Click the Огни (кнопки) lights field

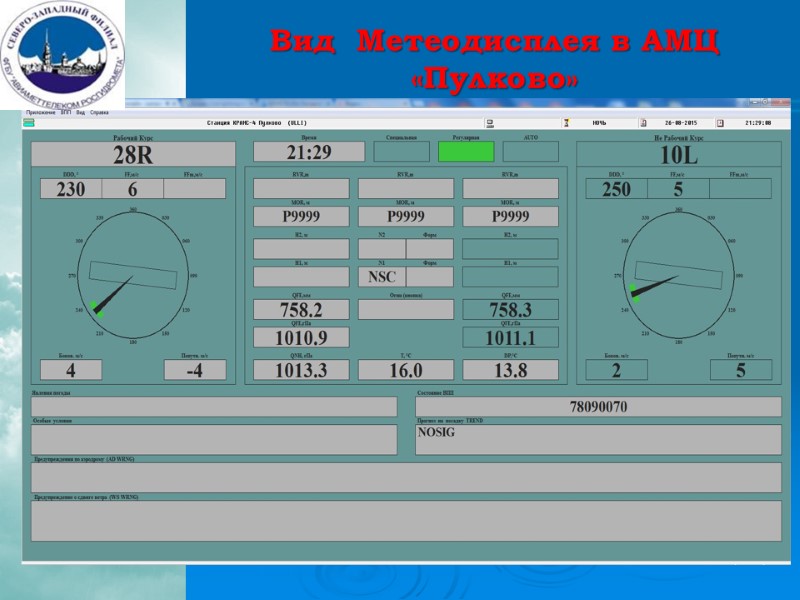tap(406, 309)
